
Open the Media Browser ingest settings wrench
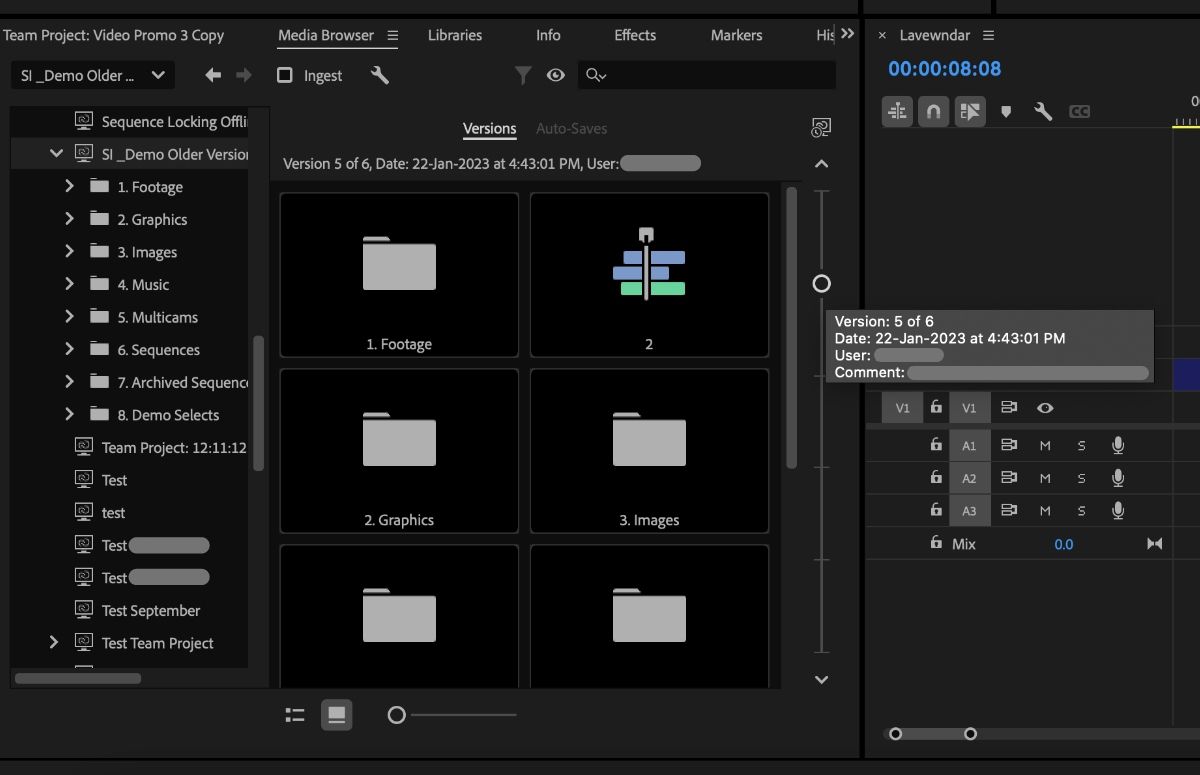click(x=380, y=74)
